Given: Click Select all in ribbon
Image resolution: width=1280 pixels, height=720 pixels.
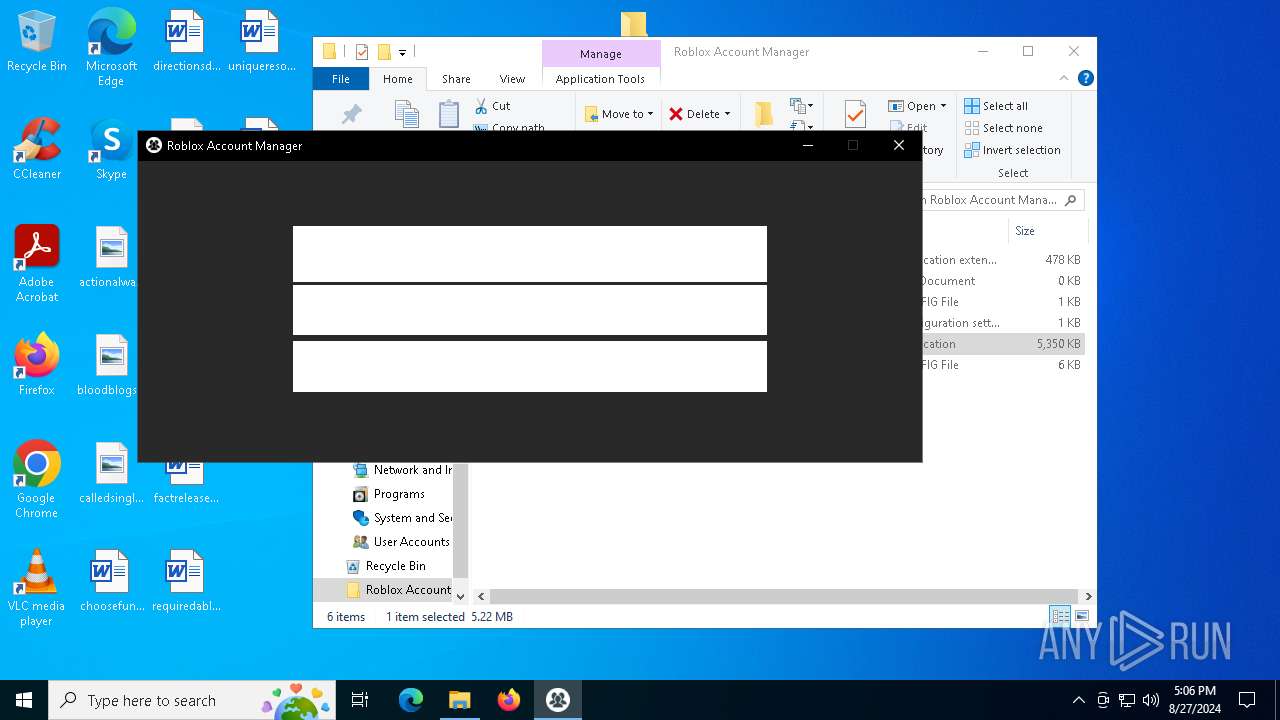Looking at the screenshot, I should coord(995,106).
